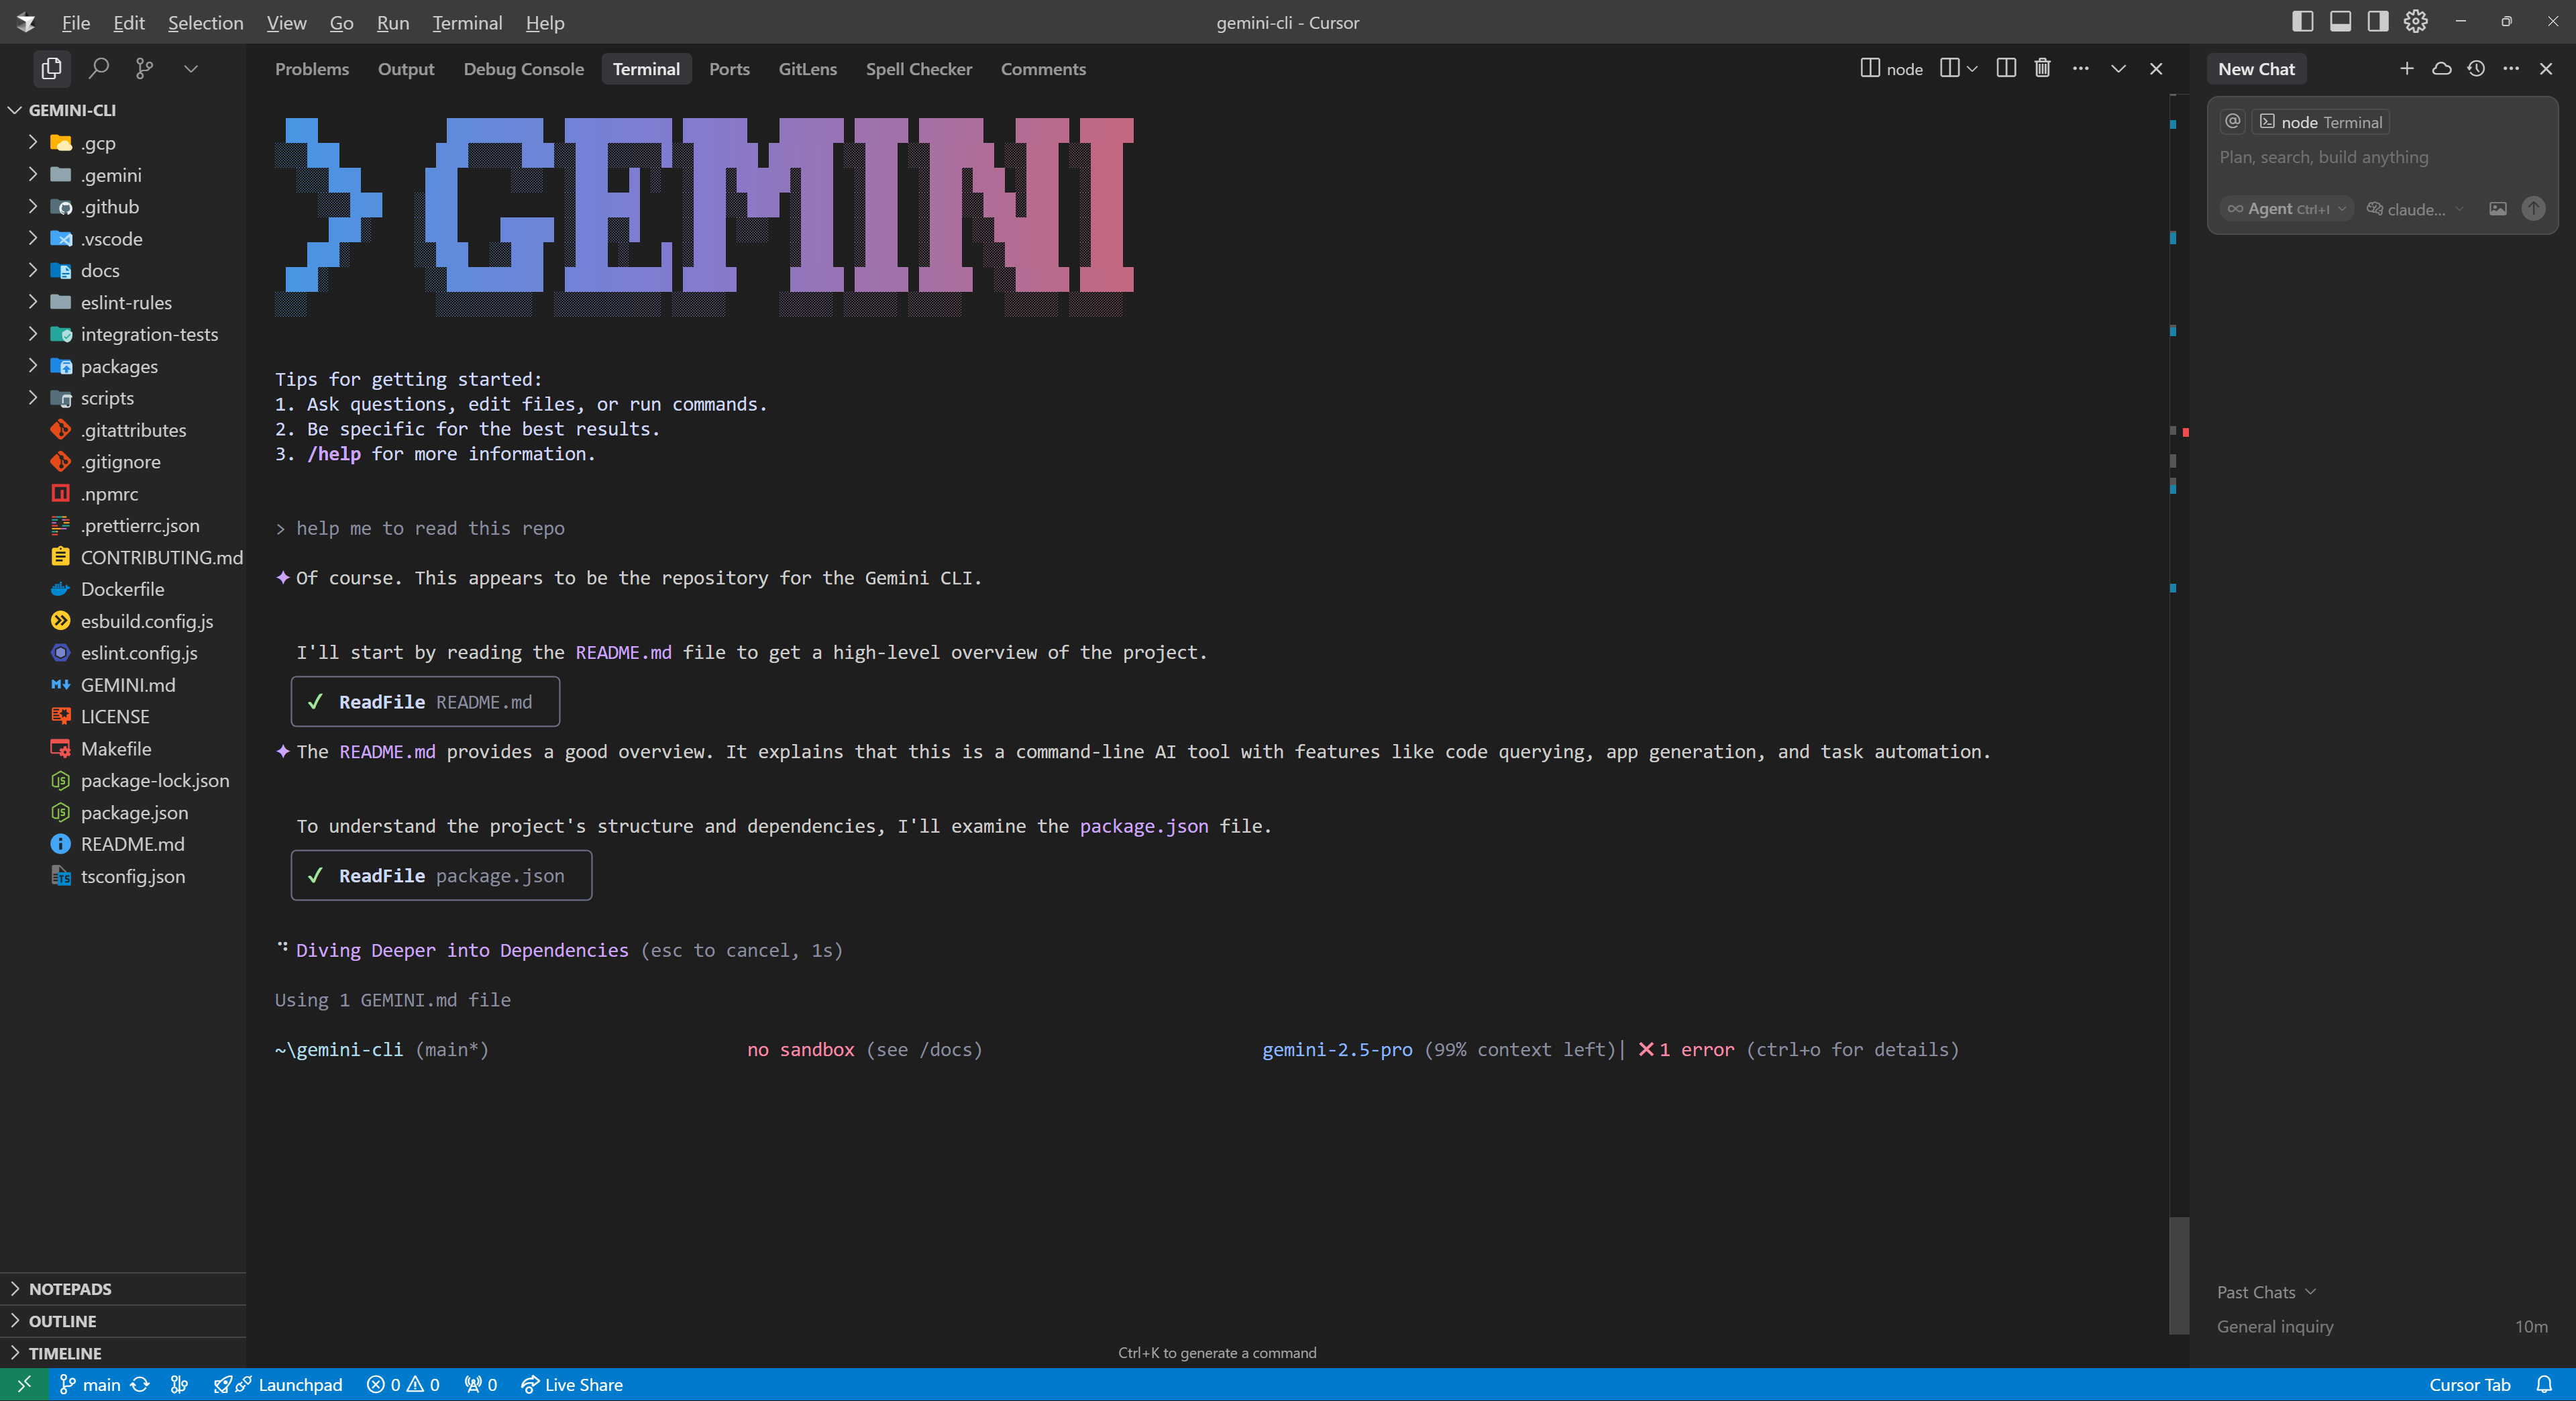2576x1401 pixels.
Task: Open the File menu
Action: click(75, 22)
